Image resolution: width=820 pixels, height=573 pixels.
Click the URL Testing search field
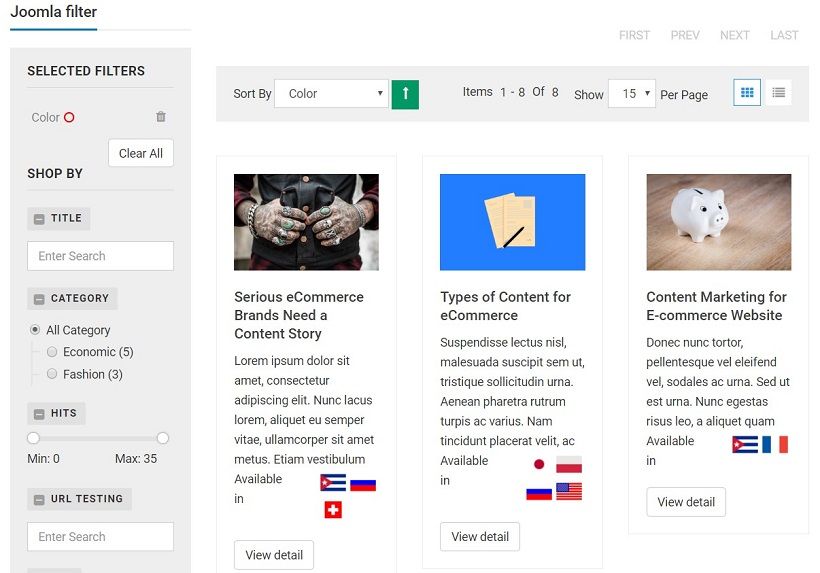coord(100,536)
